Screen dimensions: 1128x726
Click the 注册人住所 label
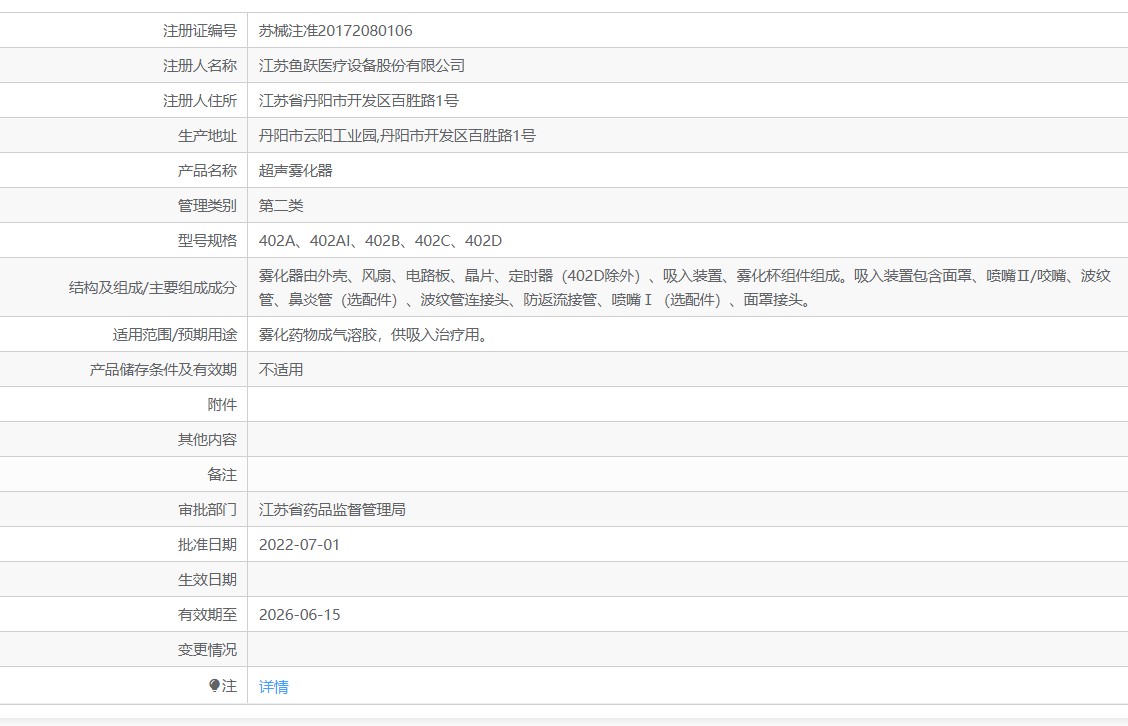coord(200,101)
